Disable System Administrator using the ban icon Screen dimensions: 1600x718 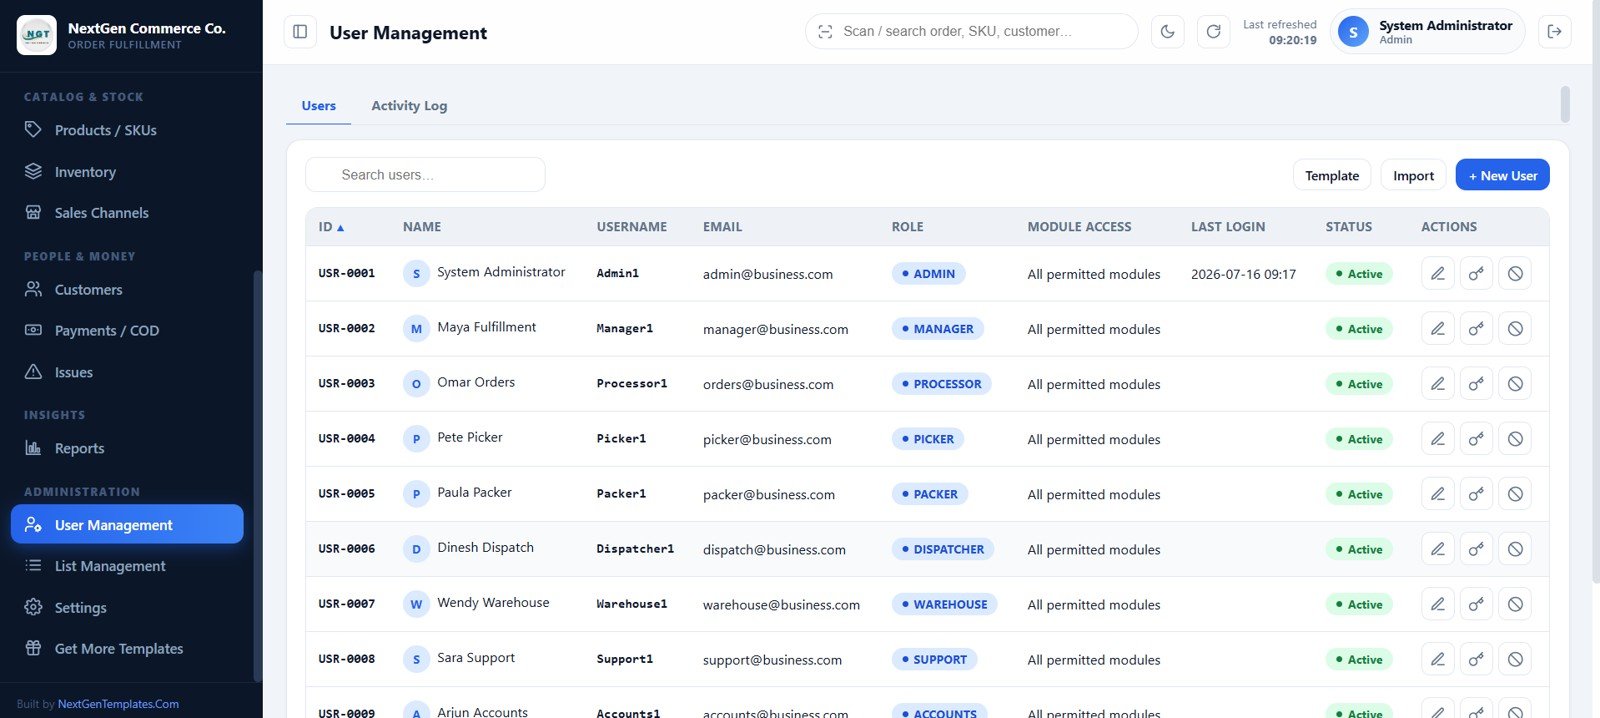[1515, 274]
